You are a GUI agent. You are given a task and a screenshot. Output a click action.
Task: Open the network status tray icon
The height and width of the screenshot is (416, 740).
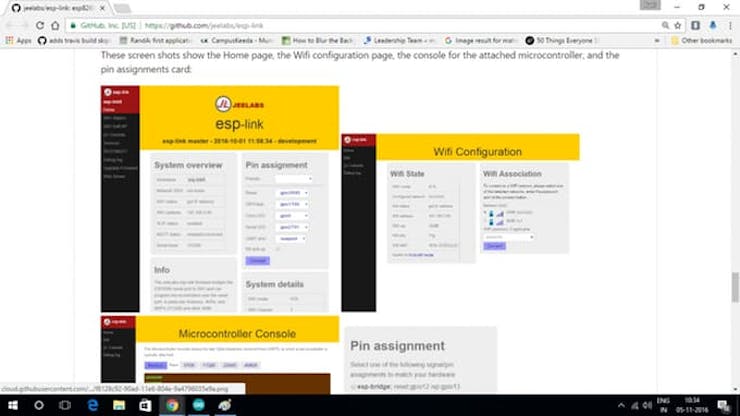pyautogui.click(x=635, y=406)
